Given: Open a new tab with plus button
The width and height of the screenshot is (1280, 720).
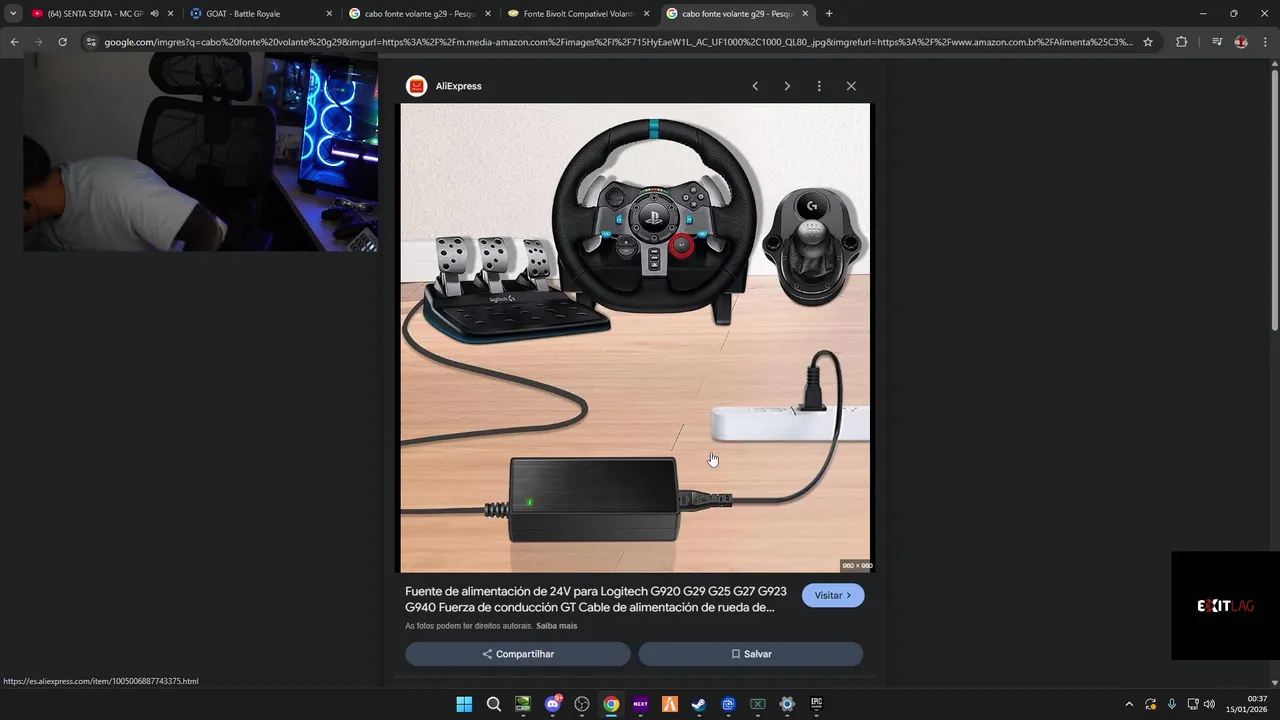Looking at the screenshot, I should (x=829, y=14).
